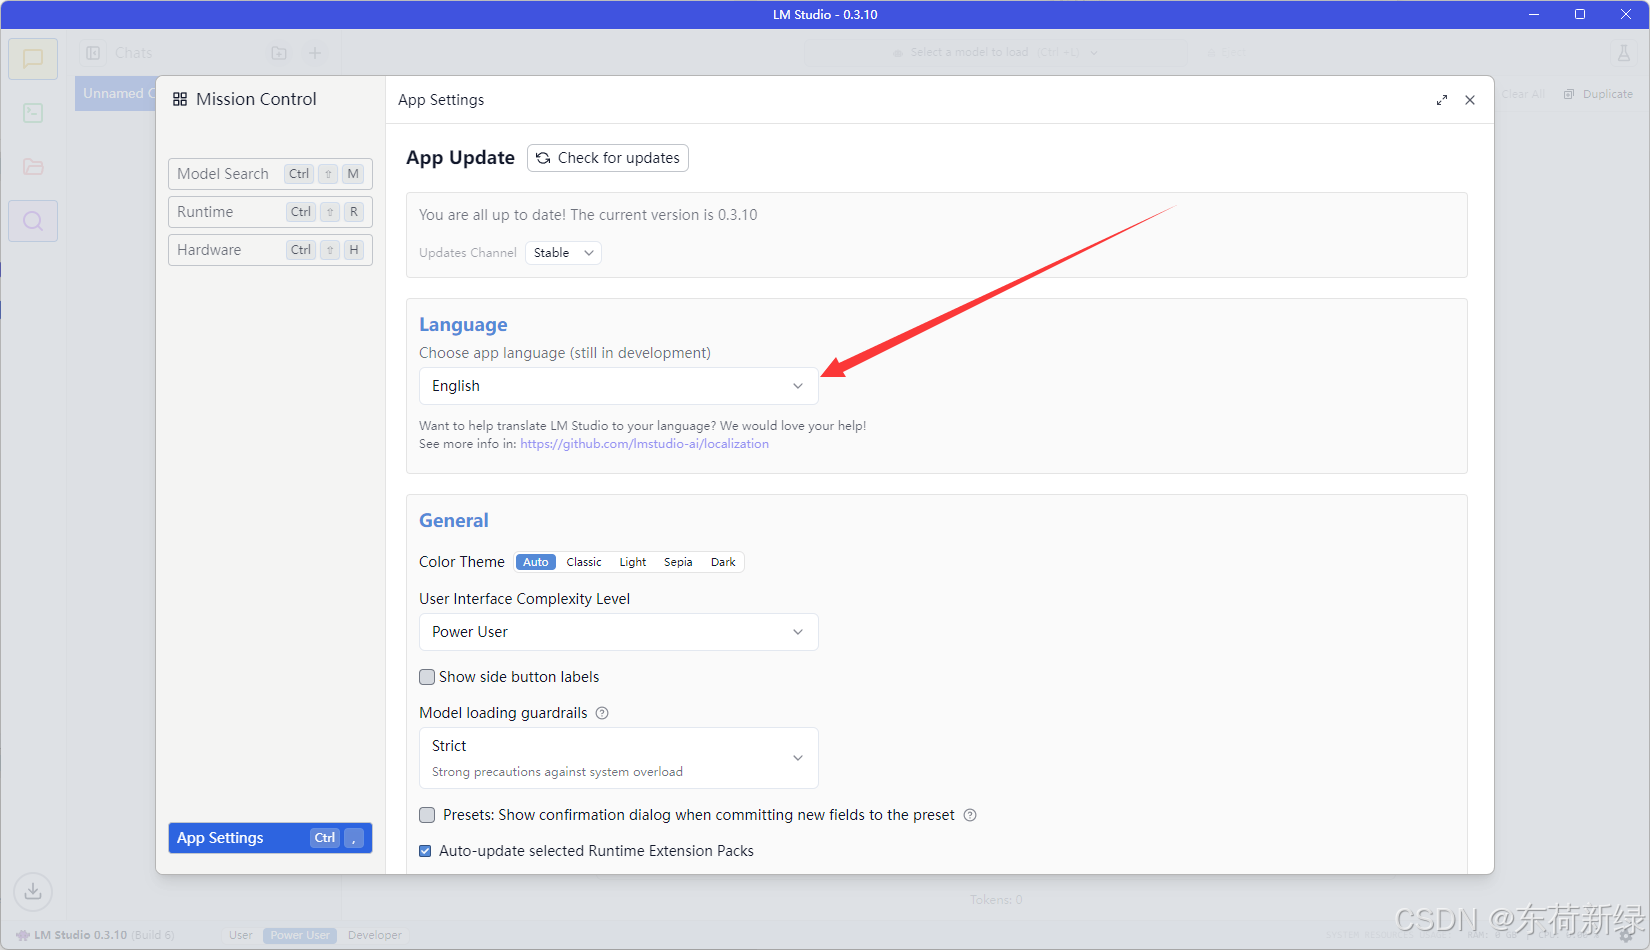Click the Language section heading
The image size is (1650, 950).
point(463,325)
